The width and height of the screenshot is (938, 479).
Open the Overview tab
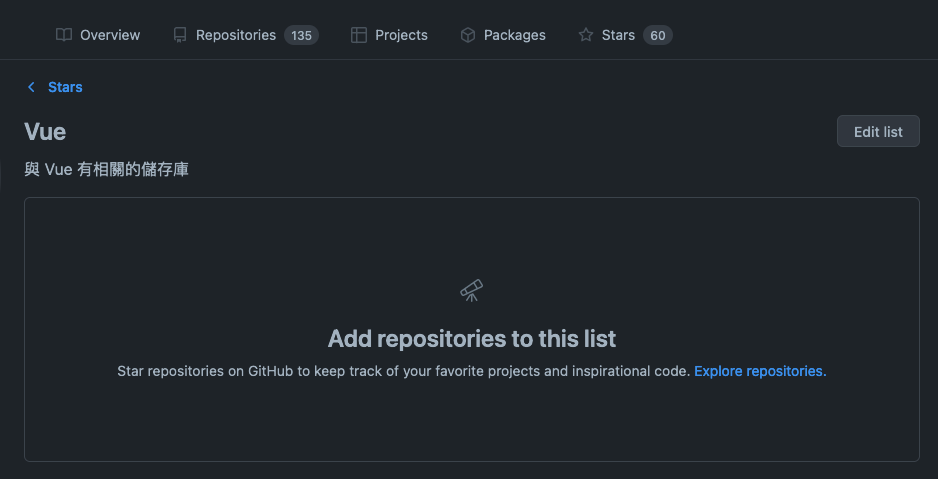tap(110, 35)
